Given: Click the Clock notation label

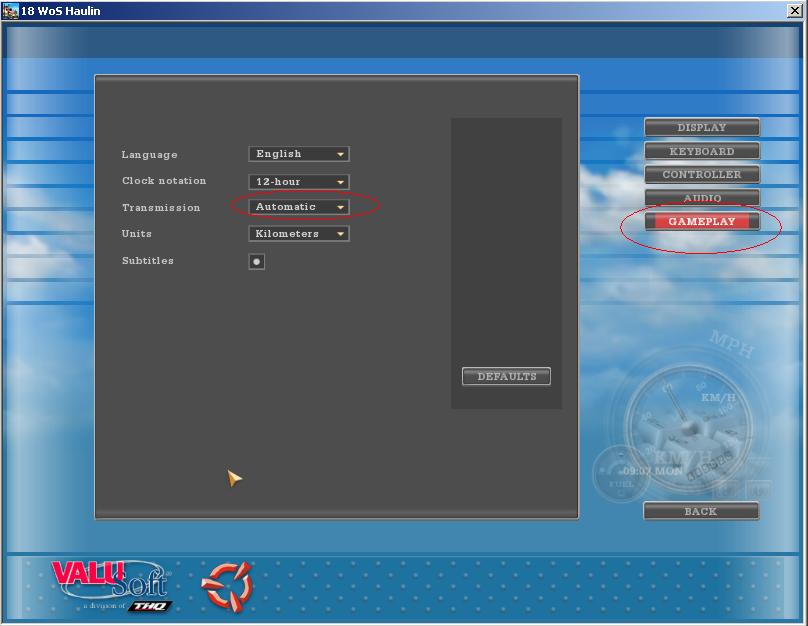Looking at the screenshot, I should 164,181.
